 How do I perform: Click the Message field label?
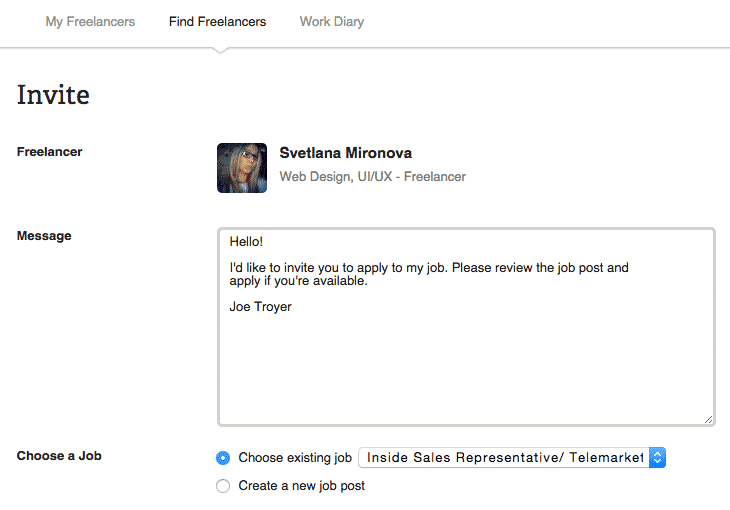click(44, 236)
